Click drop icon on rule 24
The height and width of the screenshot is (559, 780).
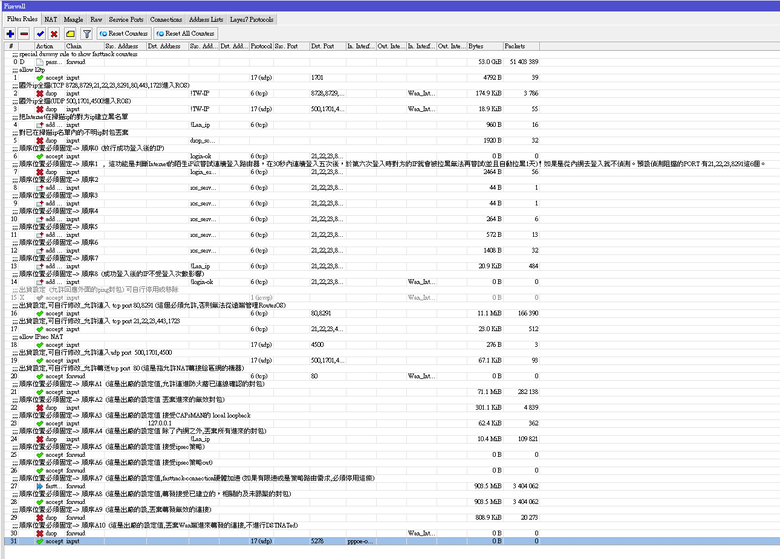(x=39, y=439)
